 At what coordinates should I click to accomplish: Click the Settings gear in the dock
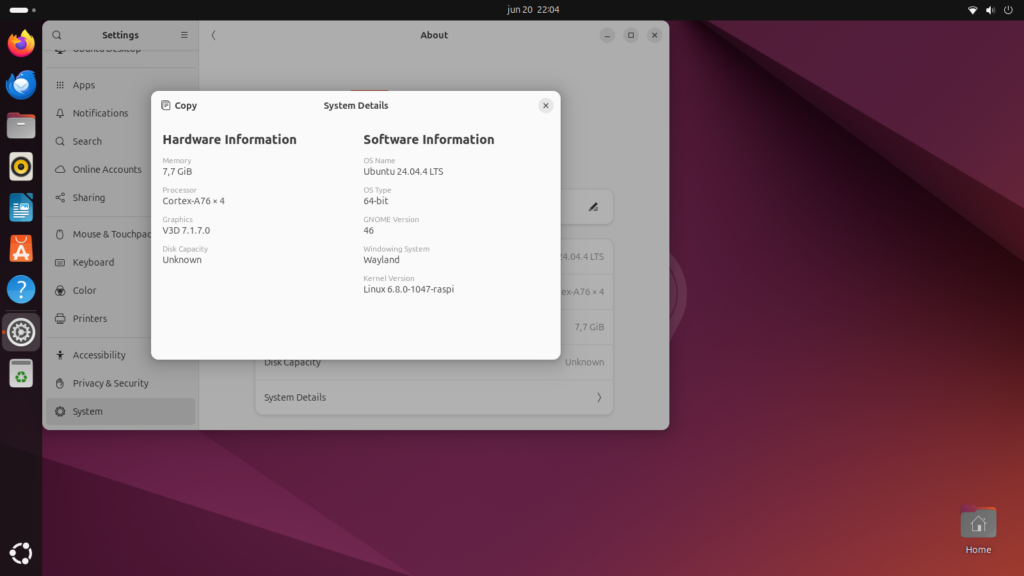[21, 332]
